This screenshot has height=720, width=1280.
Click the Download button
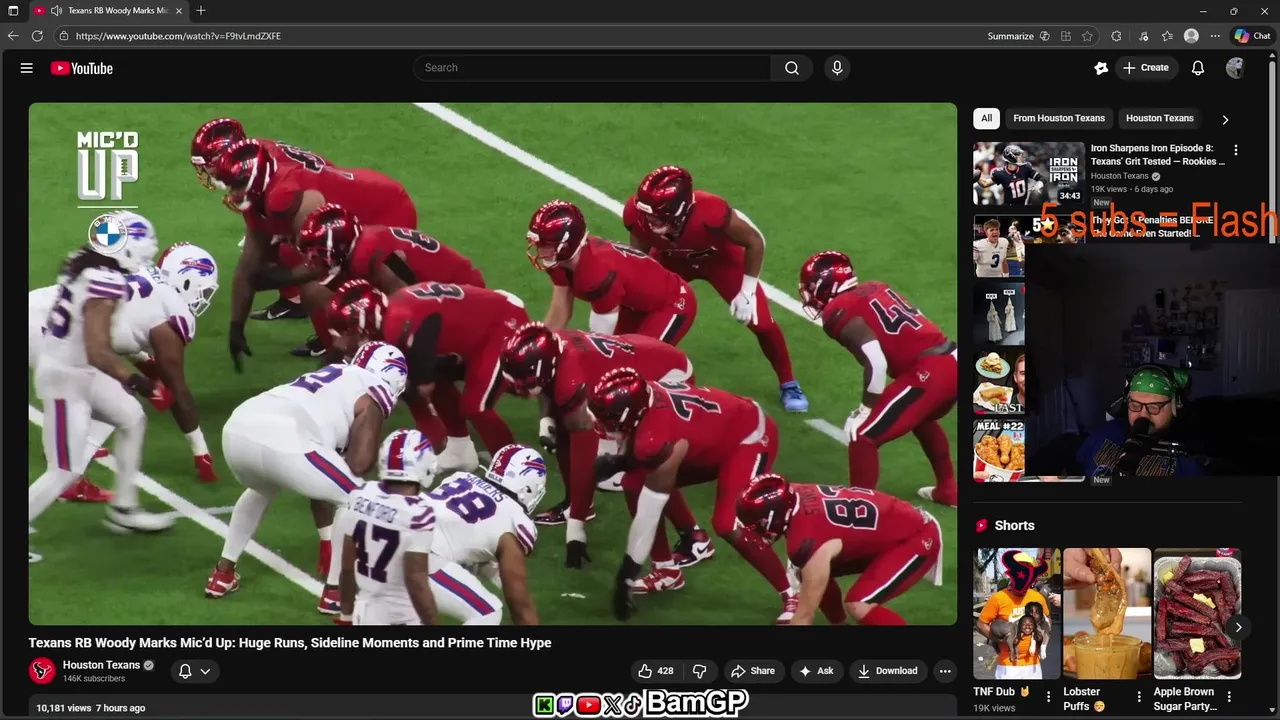(x=888, y=671)
